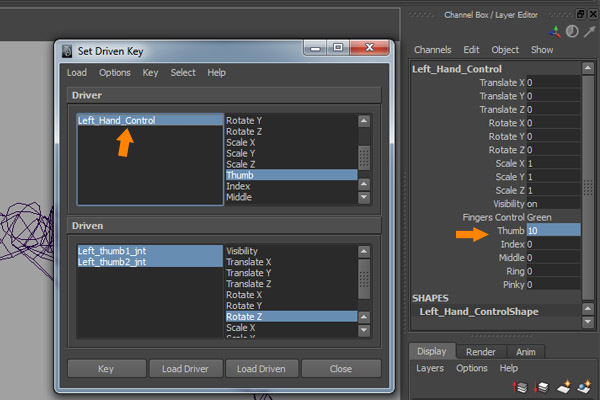This screenshot has width=600, height=400.
Task: Click Driven attribute list scroll-down arrow
Action: (364, 330)
